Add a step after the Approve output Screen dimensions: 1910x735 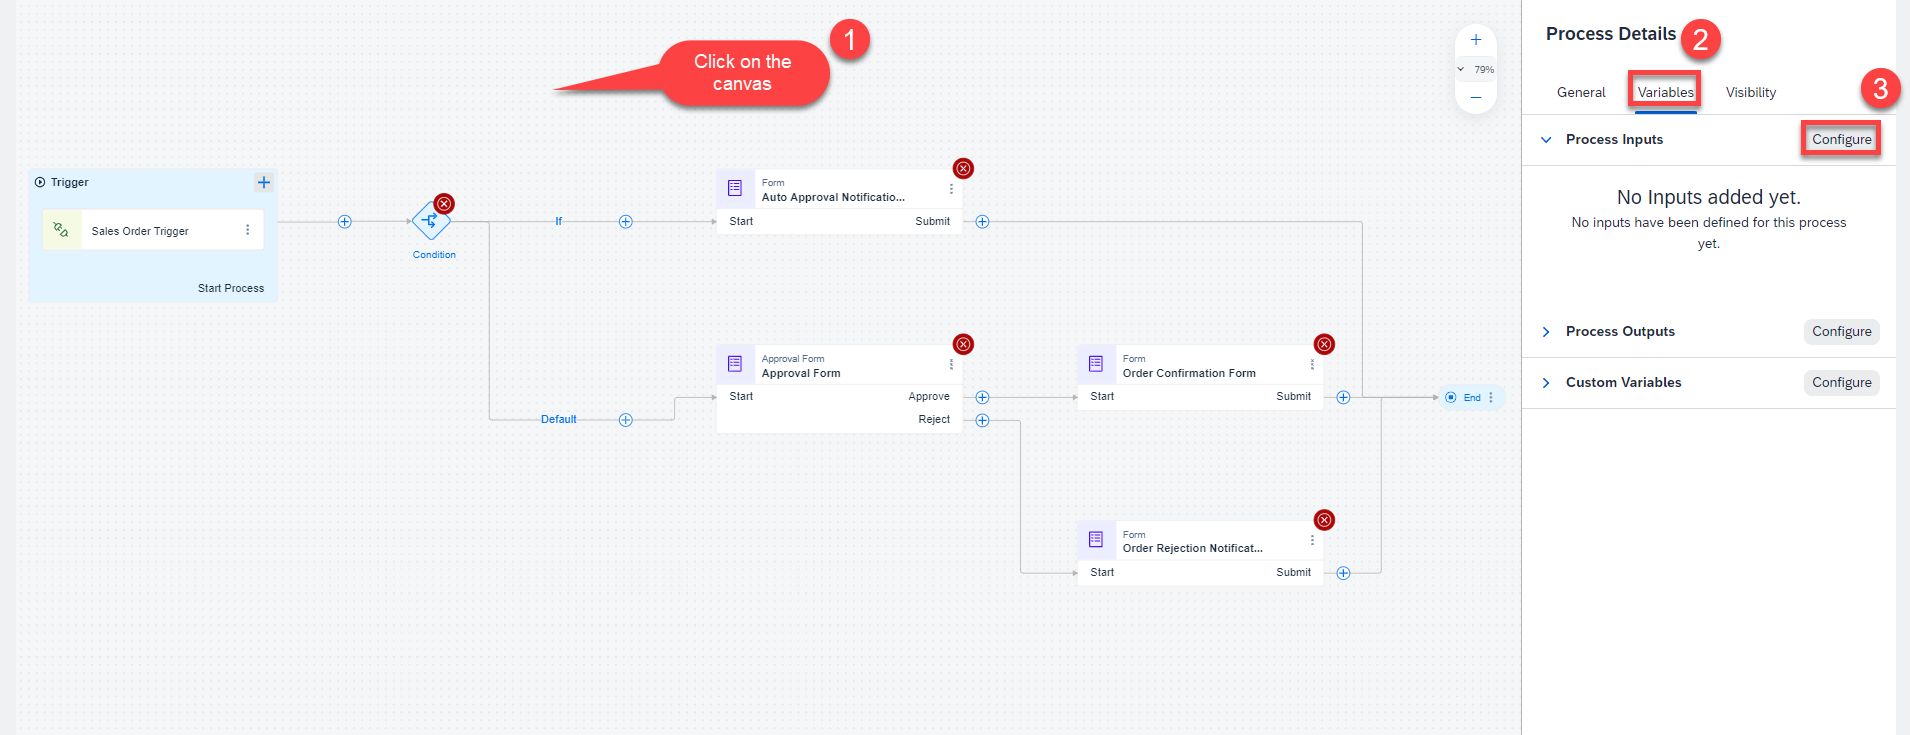tap(982, 397)
